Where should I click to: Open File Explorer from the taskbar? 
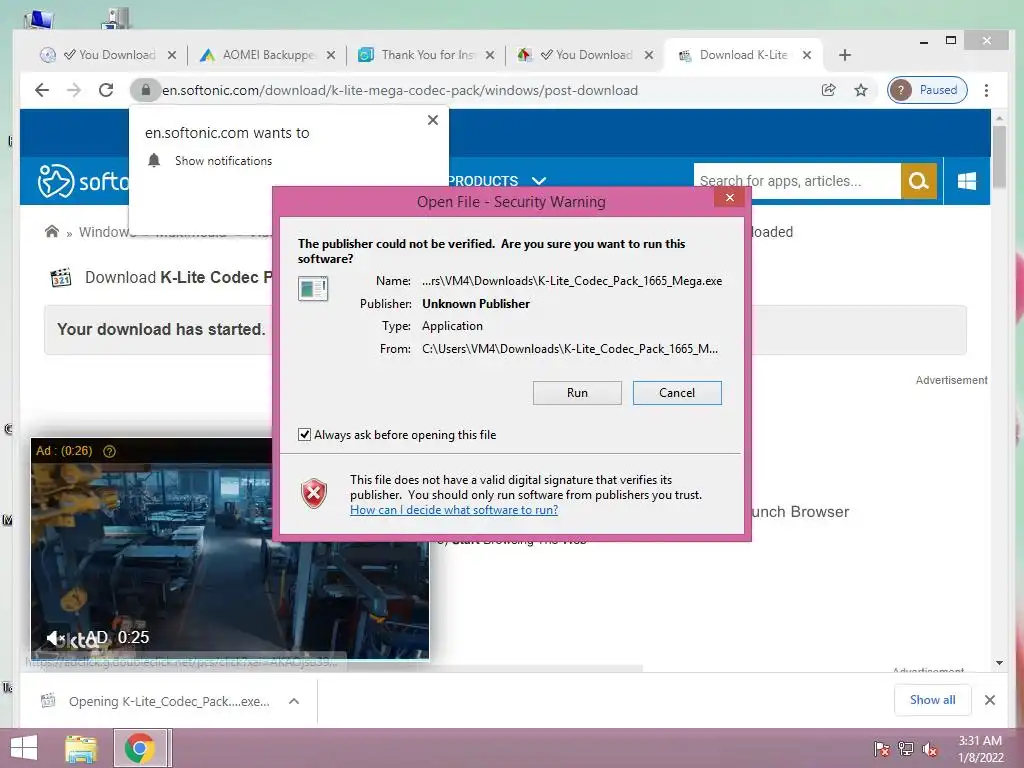click(x=81, y=748)
